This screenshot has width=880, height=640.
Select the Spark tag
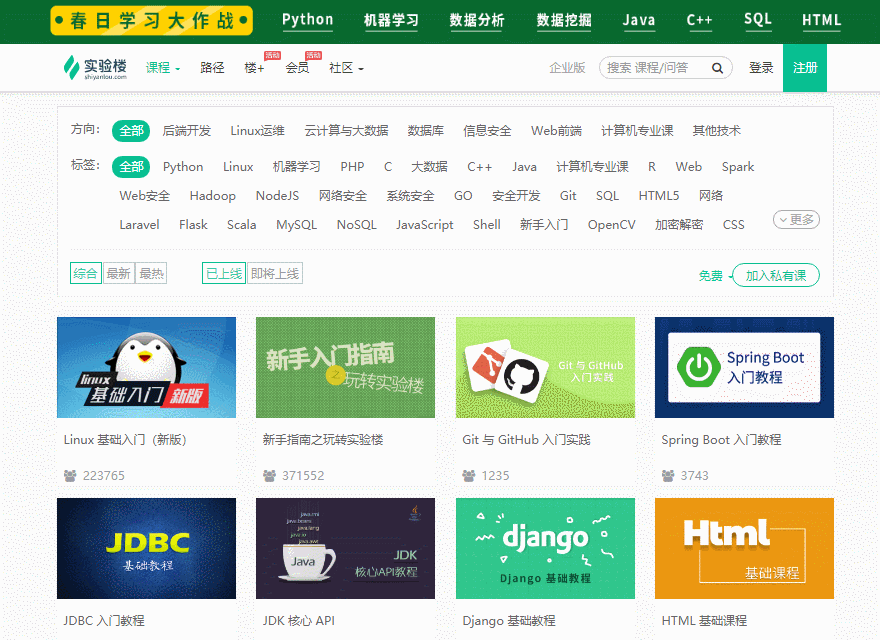[x=737, y=167]
